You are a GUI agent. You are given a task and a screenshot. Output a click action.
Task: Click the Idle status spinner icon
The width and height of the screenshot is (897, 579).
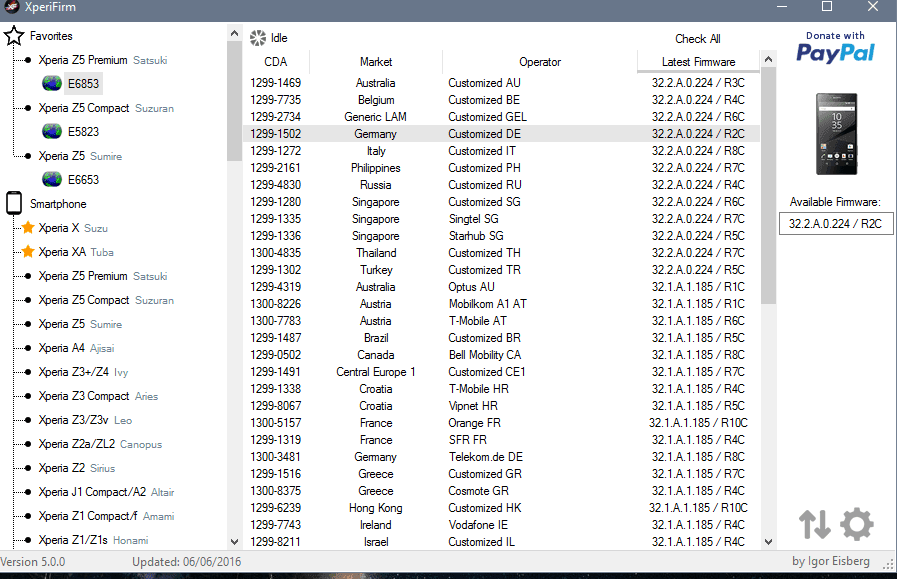click(x=258, y=38)
